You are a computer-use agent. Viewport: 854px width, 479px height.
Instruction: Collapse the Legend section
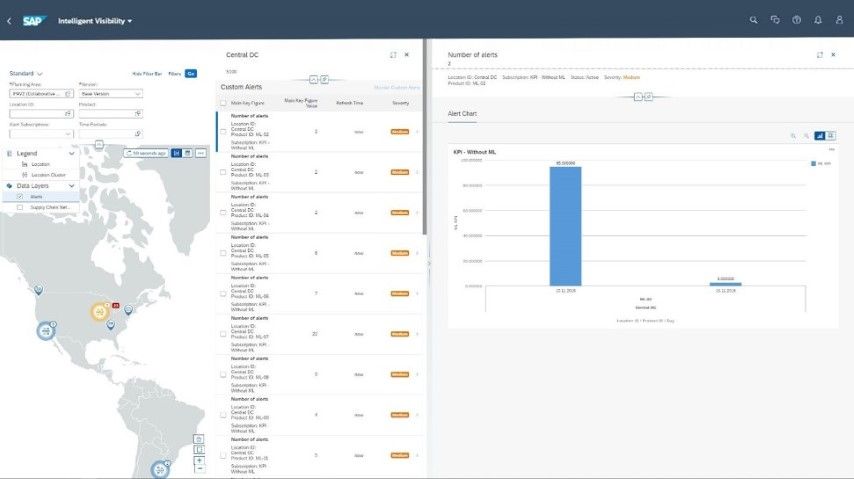click(71, 154)
